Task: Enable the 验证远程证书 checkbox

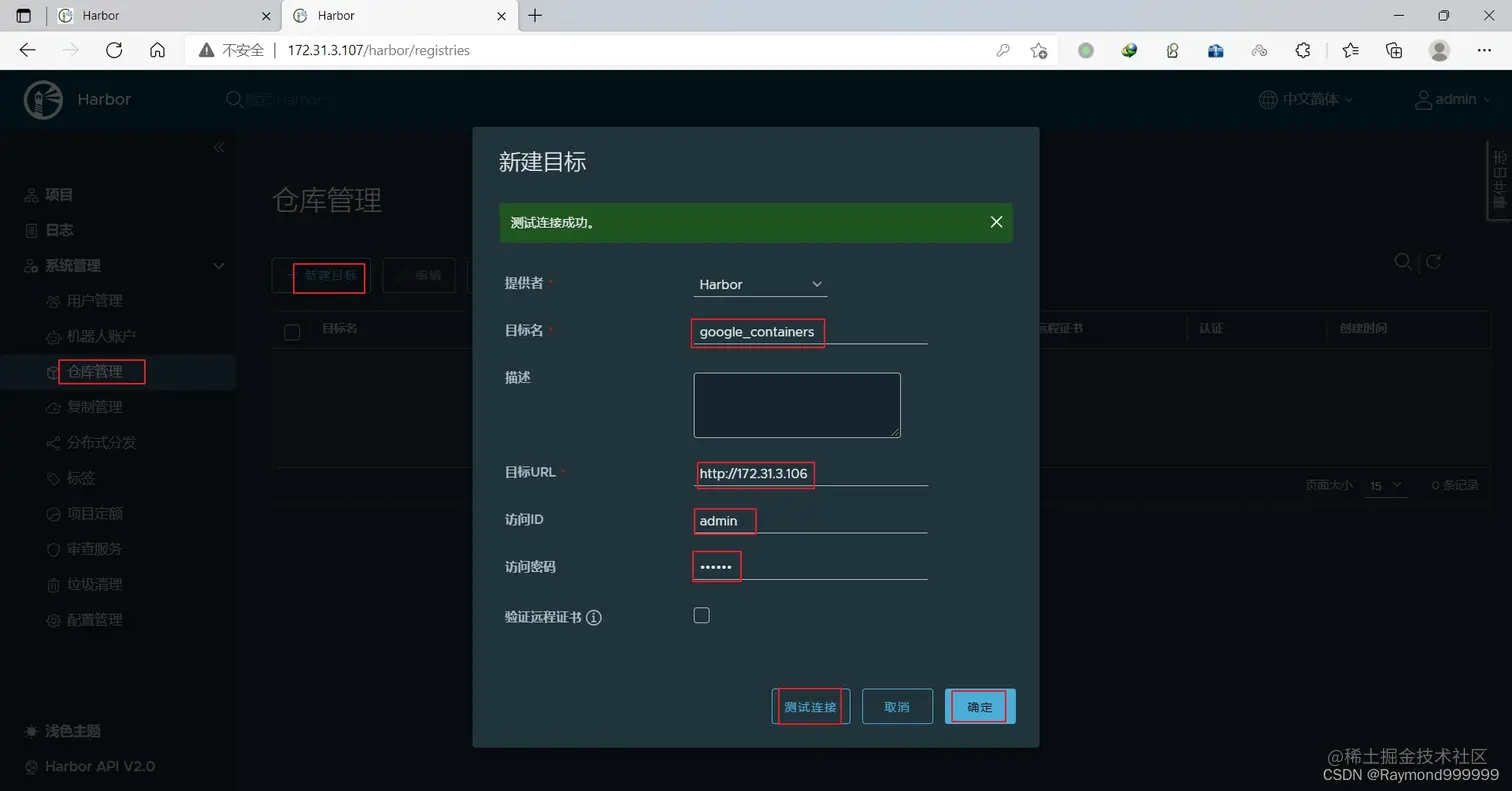Action: 701,615
